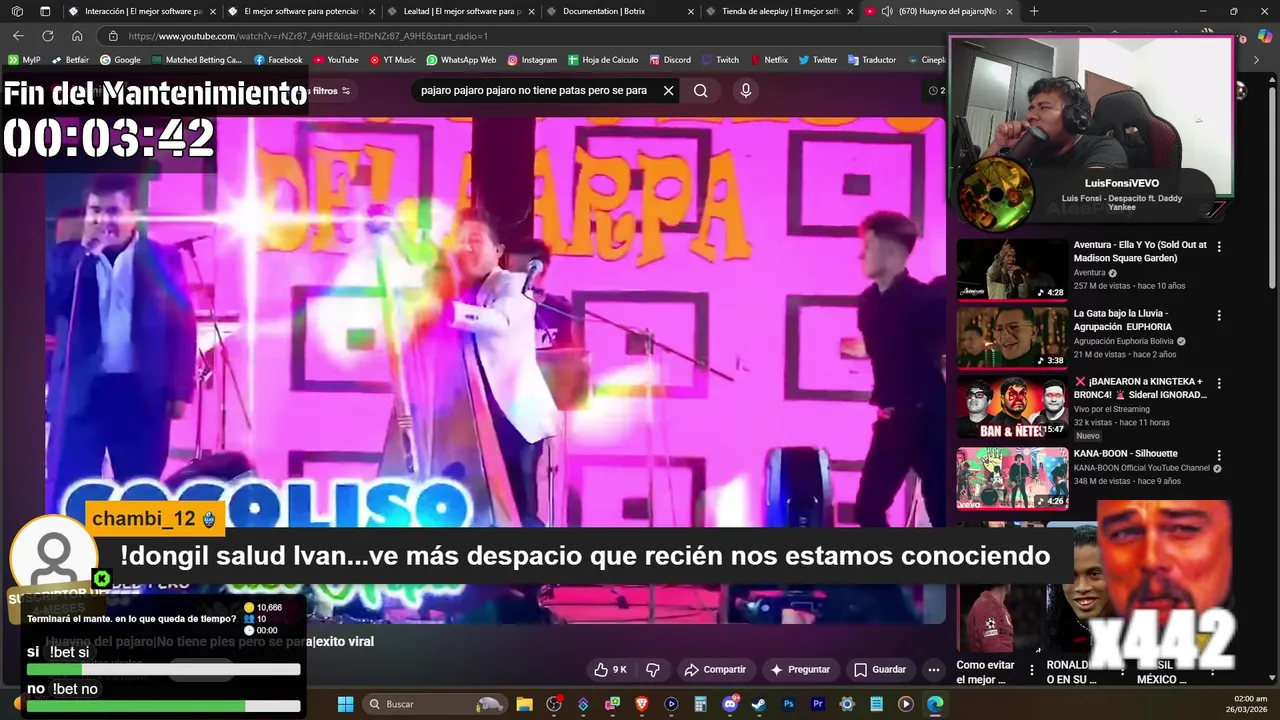Open the Matched Betting Ca... bookmark
Image resolution: width=1280 pixels, height=720 pixels.
tap(196, 60)
